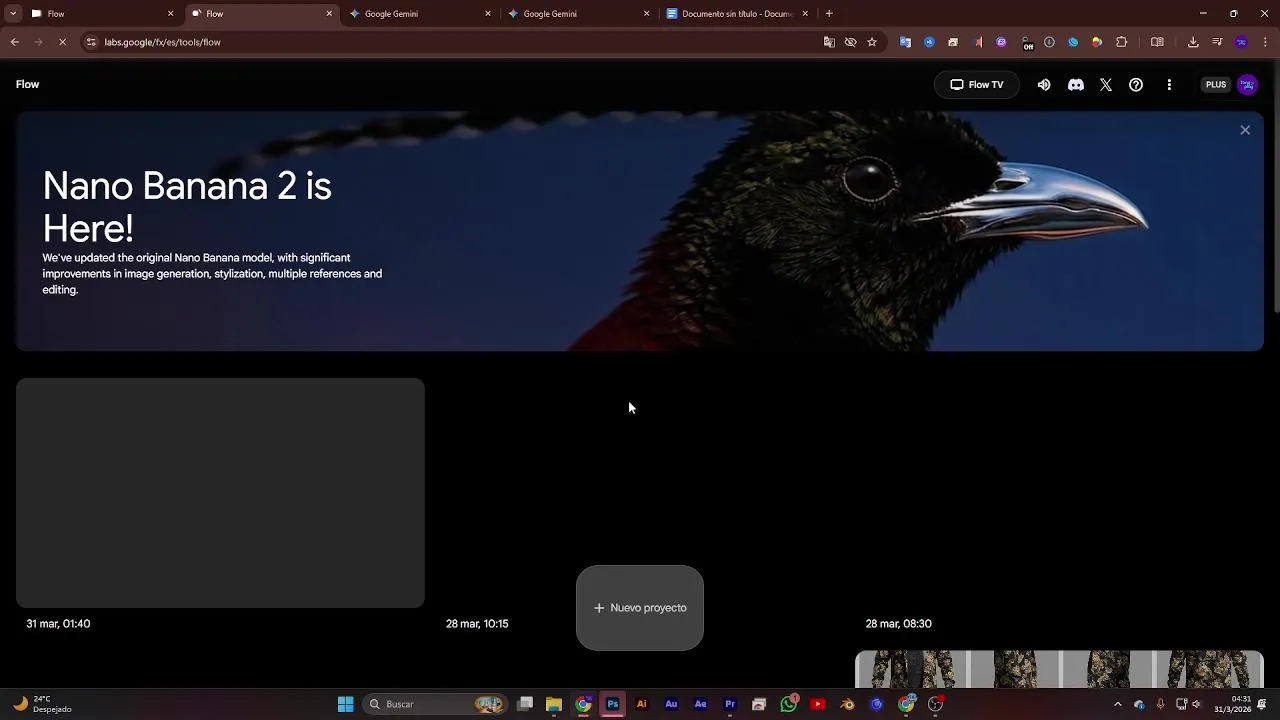This screenshot has height=720, width=1280.
Task: Open the clock showing 04:31
Action: 1233,704
